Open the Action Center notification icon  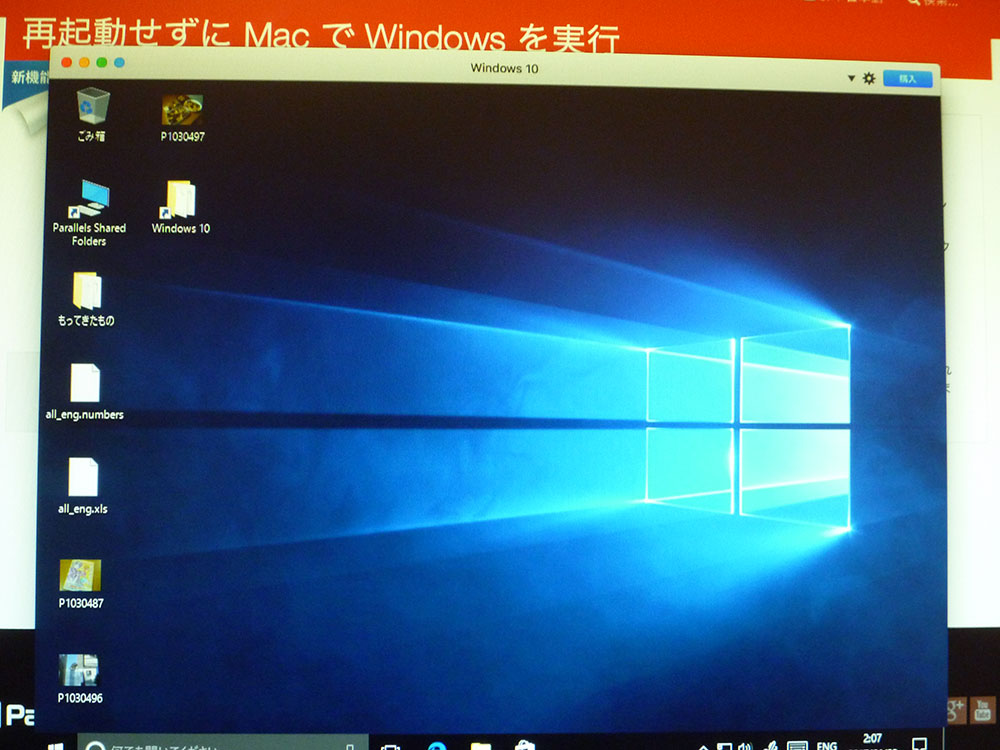point(919,744)
